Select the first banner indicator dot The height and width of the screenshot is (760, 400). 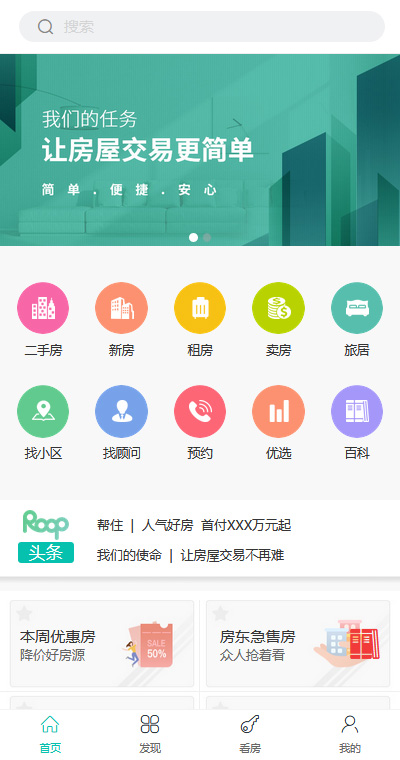(193, 238)
